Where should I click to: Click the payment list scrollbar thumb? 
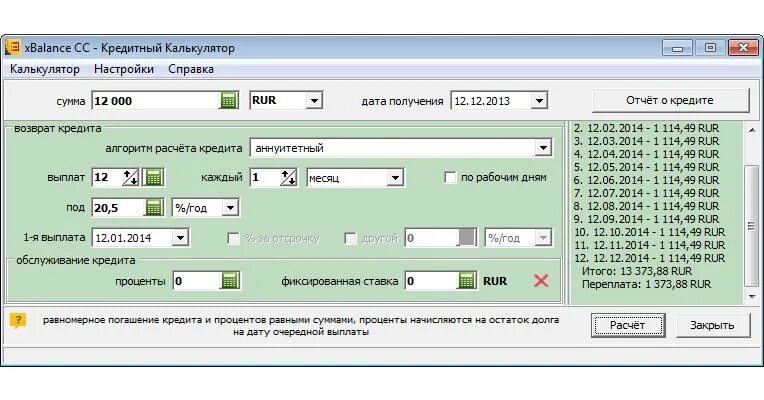point(752,226)
